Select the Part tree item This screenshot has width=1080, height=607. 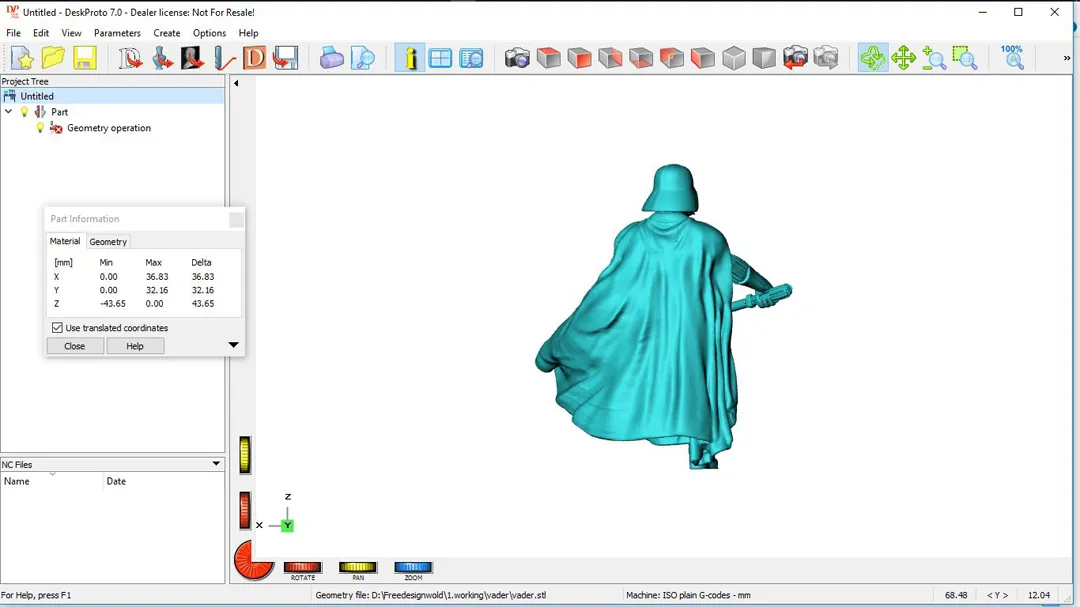pyautogui.click(x=59, y=112)
